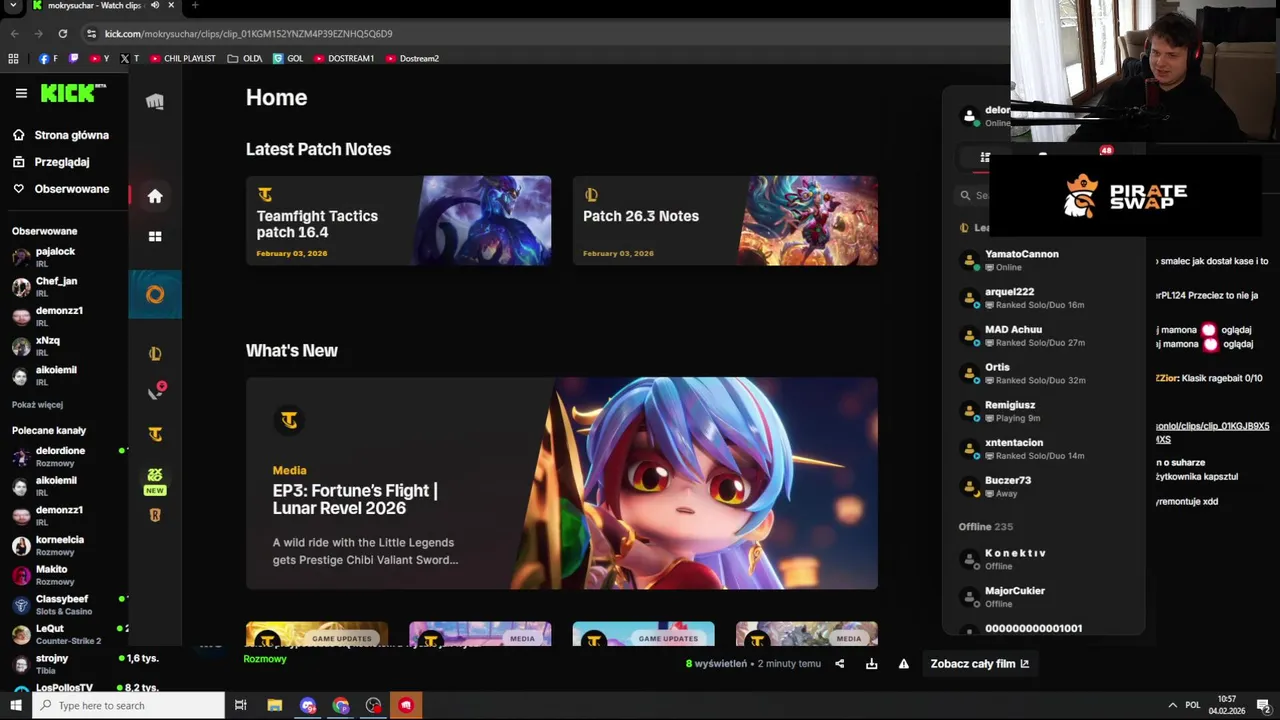Image resolution: width=1280 pixels, height=720 pixels.
Task: Open the Teamfight Tactics sidebar icon
Action: click(155, 434)
